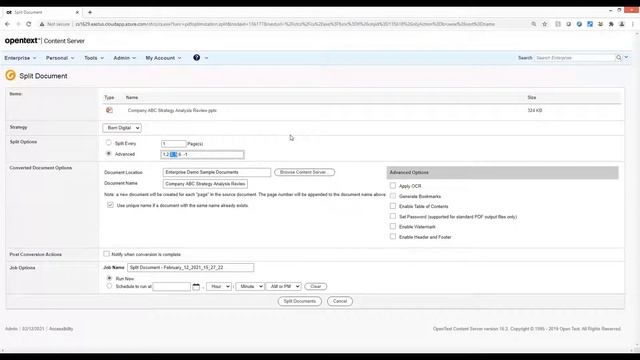Viewport: 640px width, 360px height.
Task: Click the 324 KB size value
Action: pos(535,110)
